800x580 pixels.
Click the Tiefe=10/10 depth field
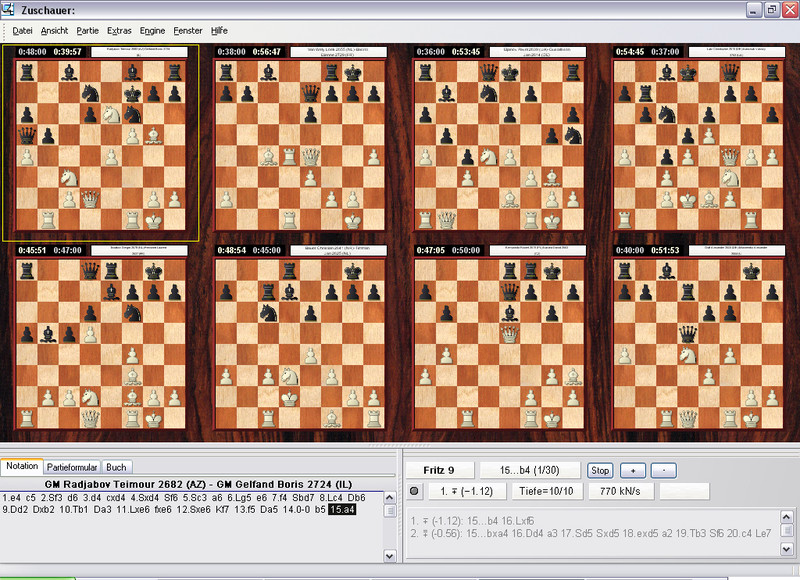pos(543,491)
